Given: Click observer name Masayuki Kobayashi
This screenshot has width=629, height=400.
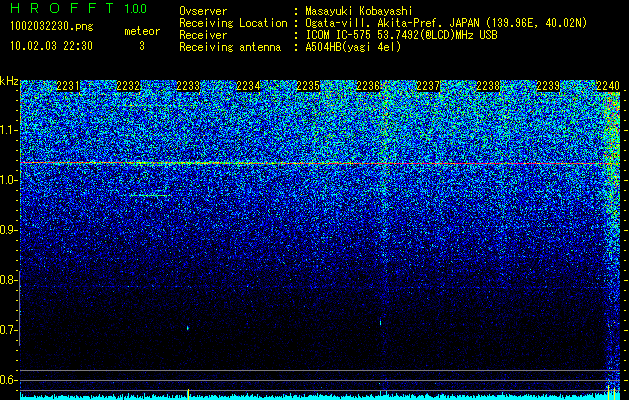Looking at the screenshot, I should [x=359, y=12].
